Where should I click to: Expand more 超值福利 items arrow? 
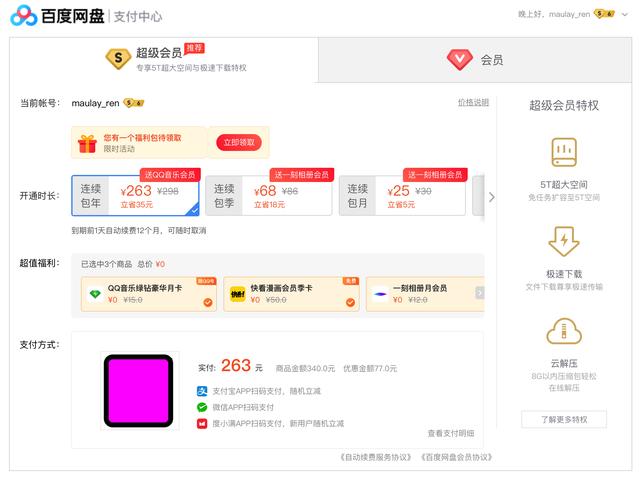tap(480, 293)
